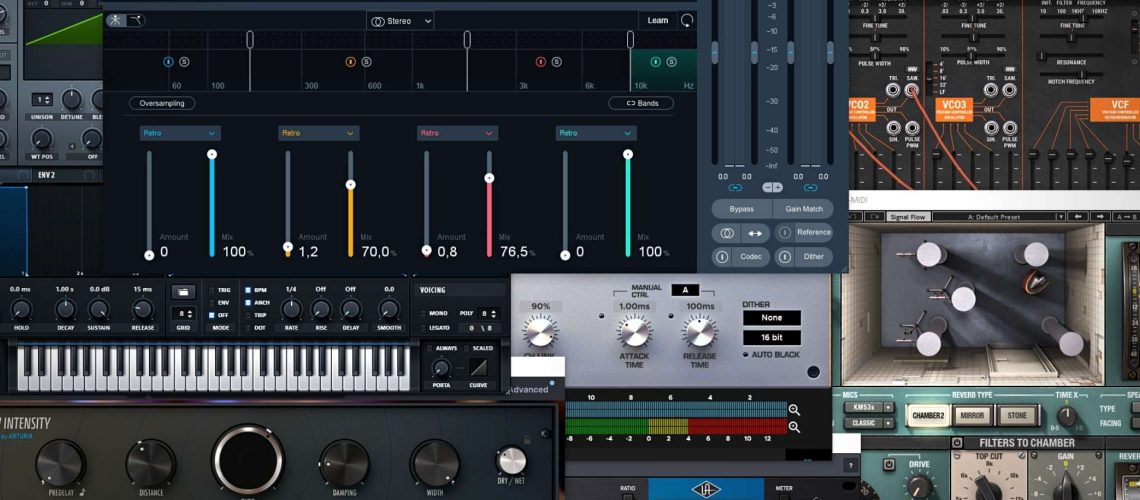This screenshot has height=500, width=1140.
Task: Click the upper magnifier icon beside blue meter
Action: (794, 410)
